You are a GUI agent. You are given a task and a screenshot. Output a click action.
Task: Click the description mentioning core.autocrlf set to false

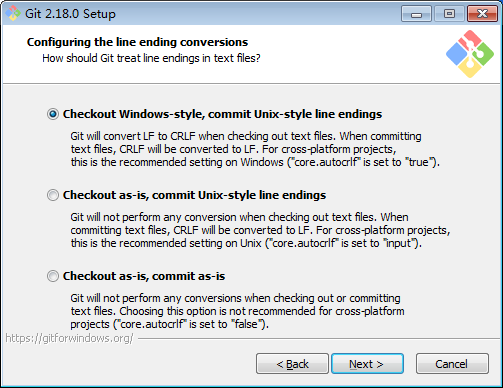[237, 311]
